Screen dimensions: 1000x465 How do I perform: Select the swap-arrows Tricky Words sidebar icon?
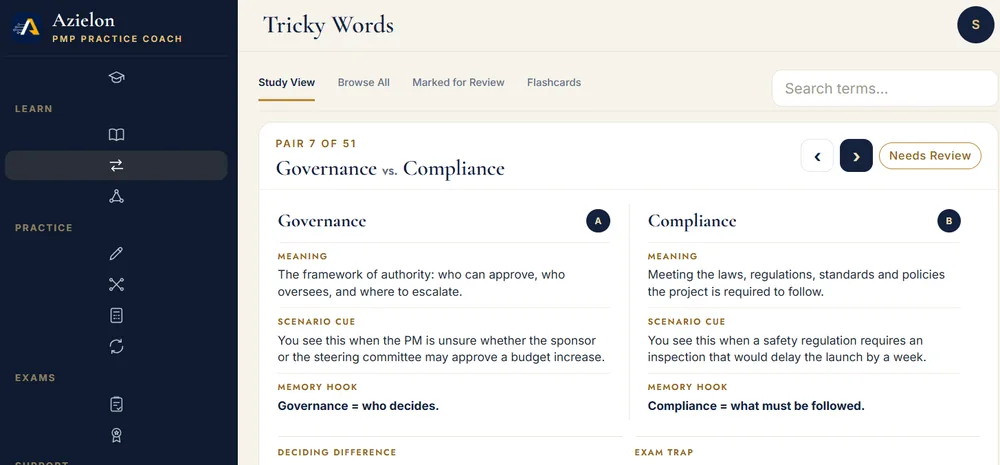116,166
